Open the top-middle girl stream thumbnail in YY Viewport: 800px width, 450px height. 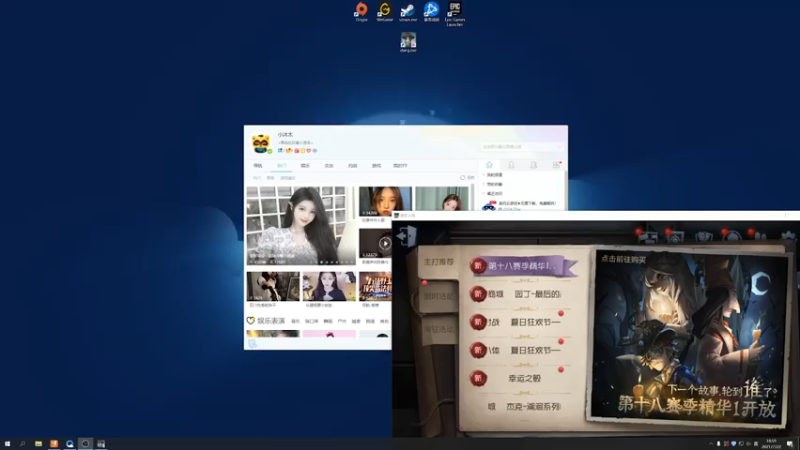coord(385,201)
